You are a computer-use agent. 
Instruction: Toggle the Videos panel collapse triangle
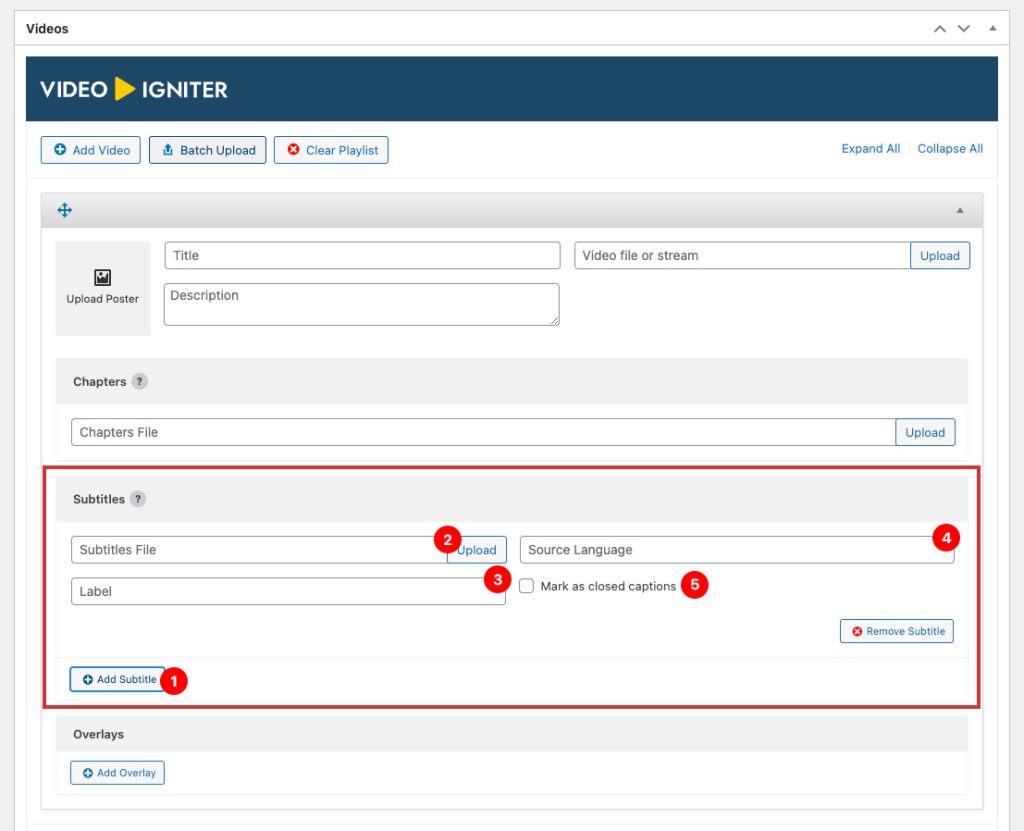pyautogui.click(x=992, y=29)
